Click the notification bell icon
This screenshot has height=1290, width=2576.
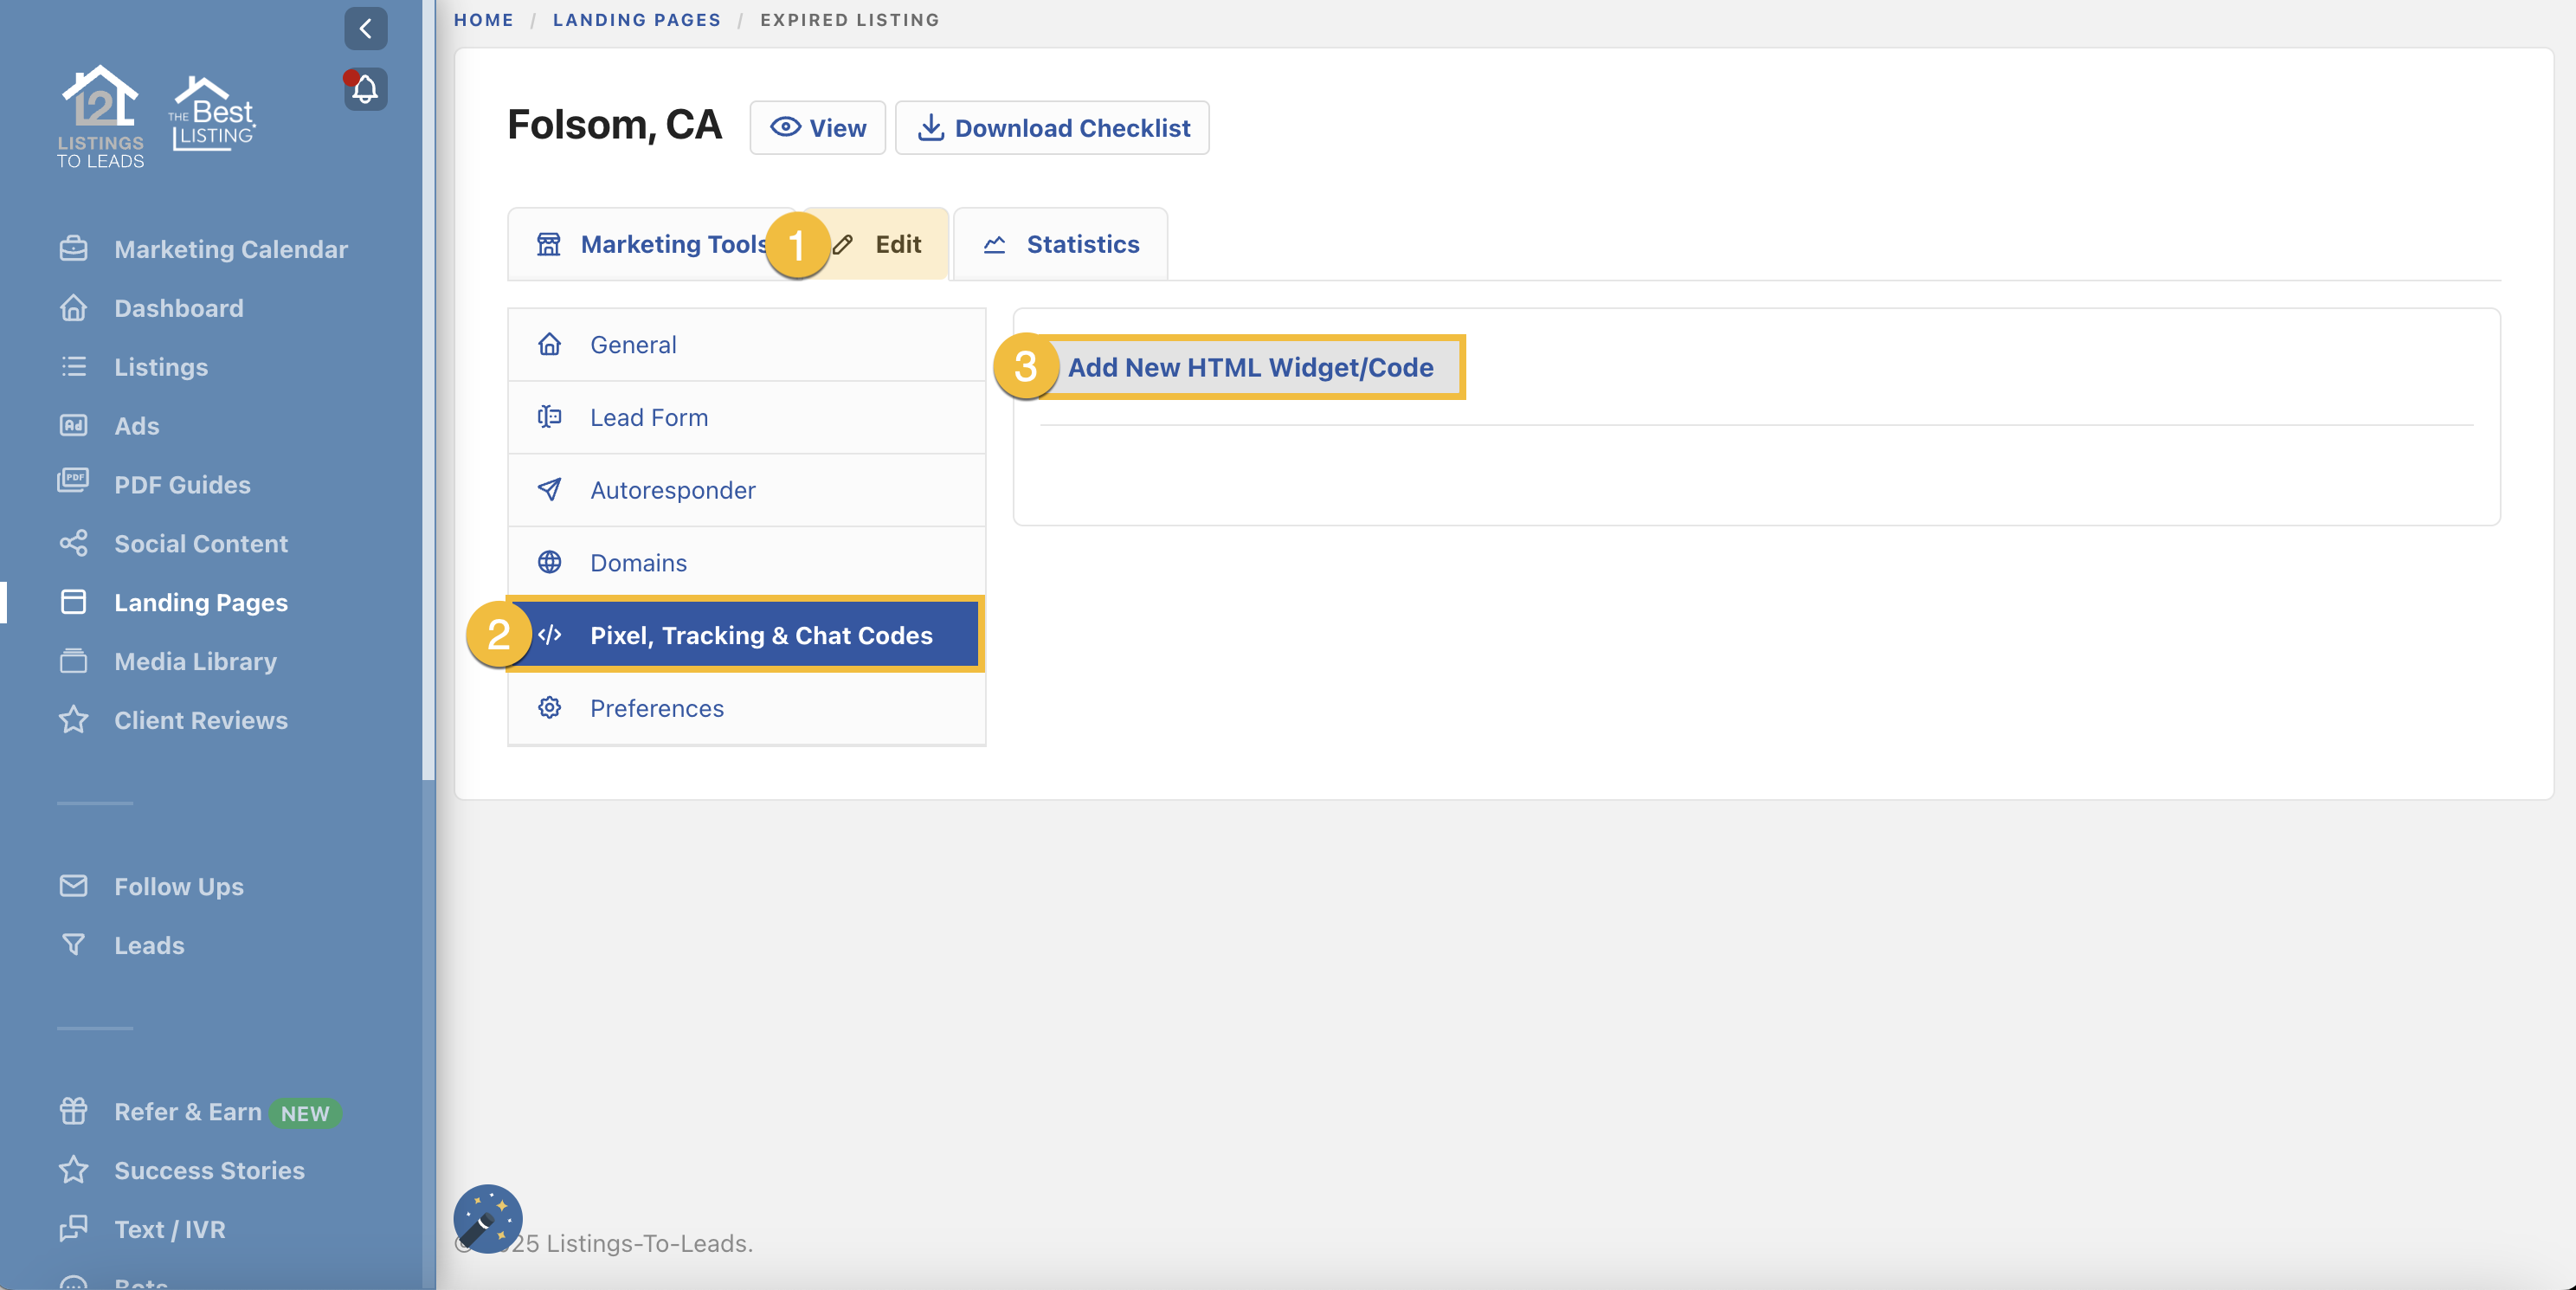(365, 90)
